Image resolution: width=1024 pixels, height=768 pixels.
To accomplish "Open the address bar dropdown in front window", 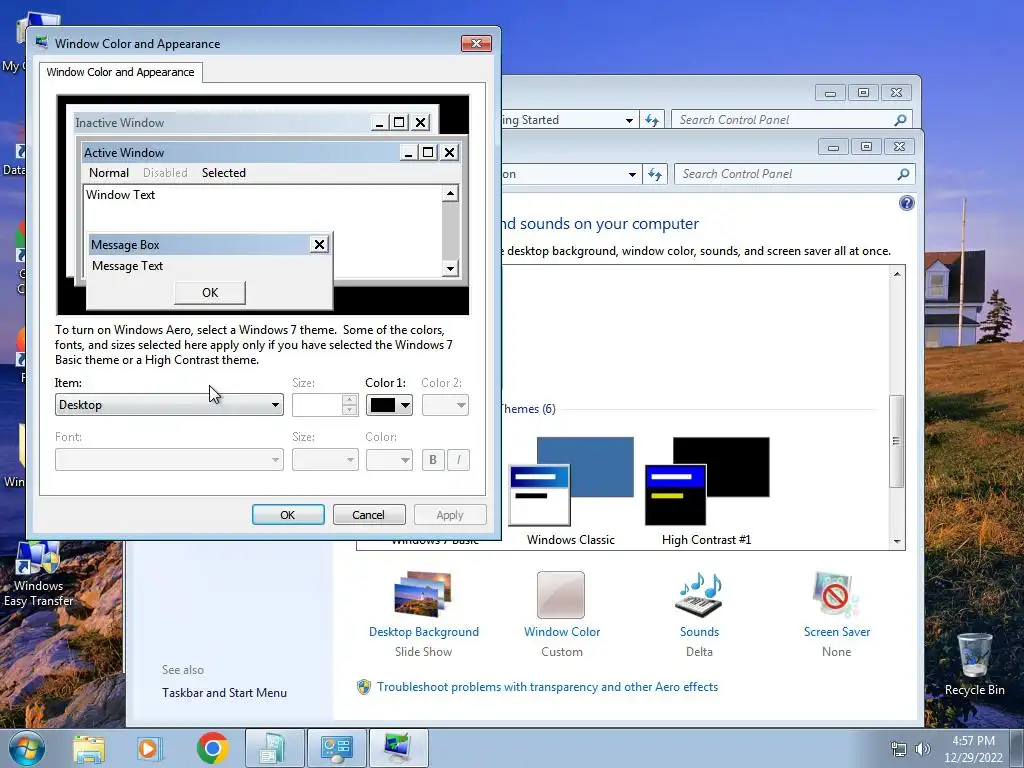I will tap(632, 174).
